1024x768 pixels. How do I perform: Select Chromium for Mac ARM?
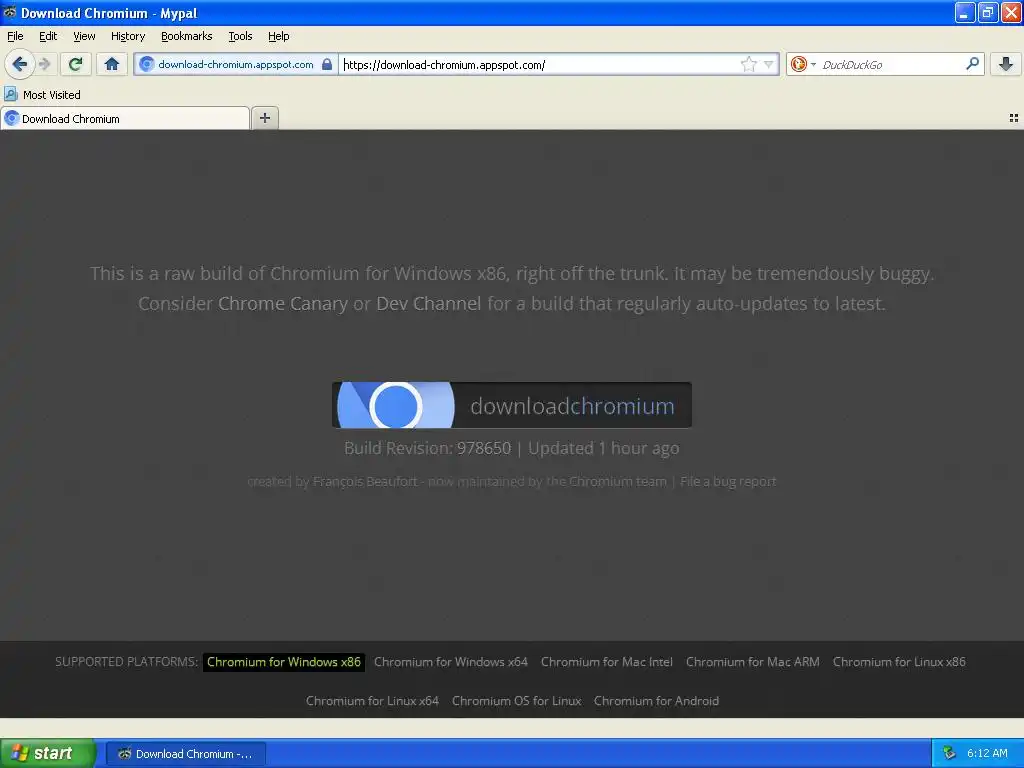(753, 662)
